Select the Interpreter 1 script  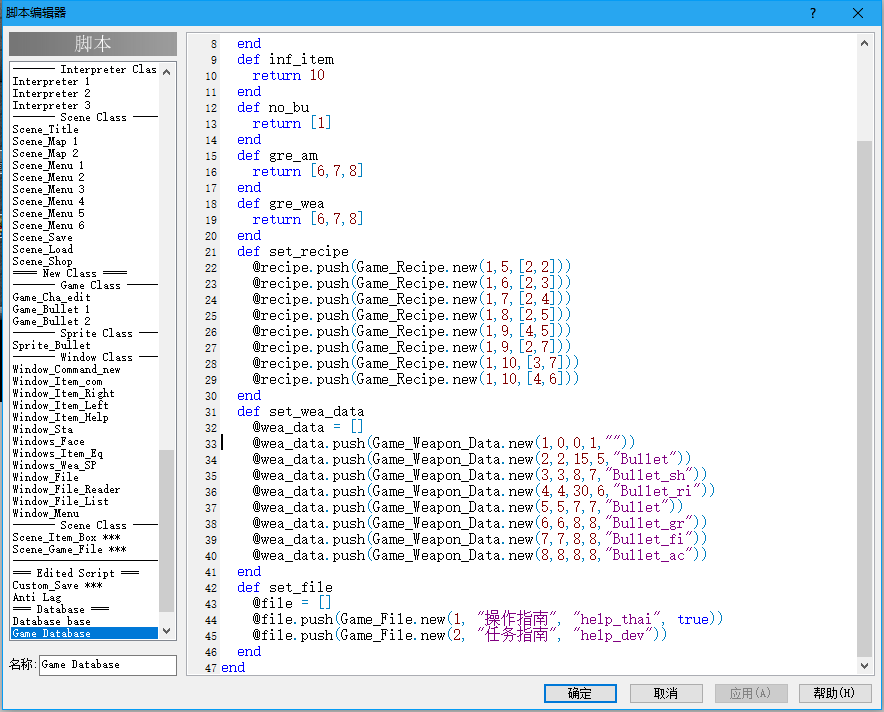coord(51,81)
